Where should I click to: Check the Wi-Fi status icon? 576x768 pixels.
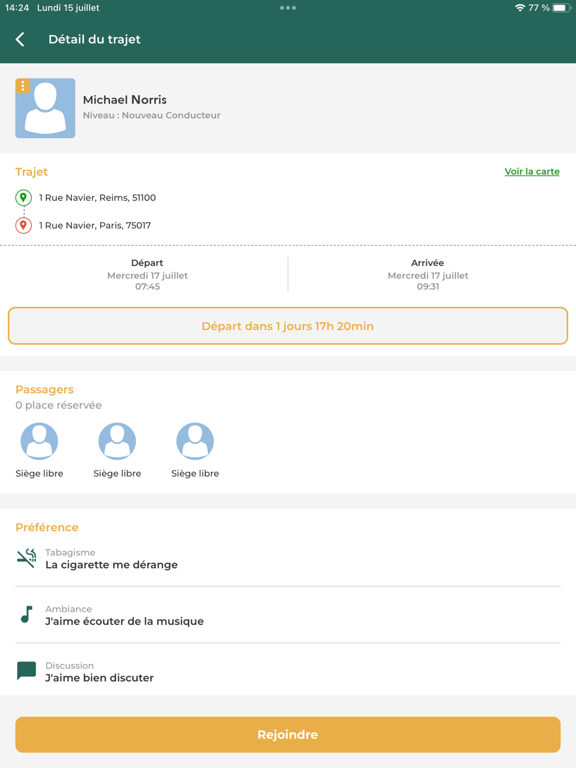[520, 8]
